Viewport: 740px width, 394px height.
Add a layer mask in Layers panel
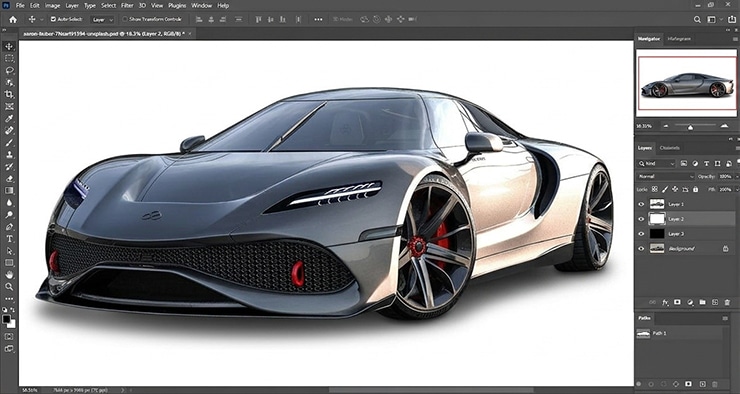point(678,302)
